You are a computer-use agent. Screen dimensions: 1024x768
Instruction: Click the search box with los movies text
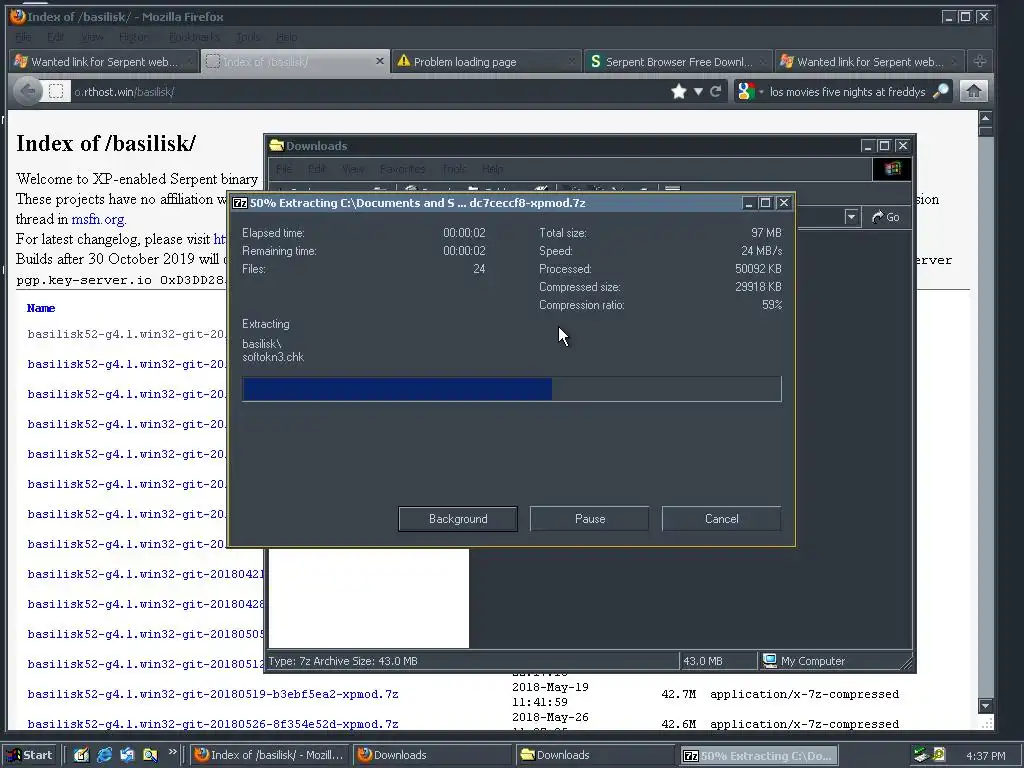pos(847,91)
